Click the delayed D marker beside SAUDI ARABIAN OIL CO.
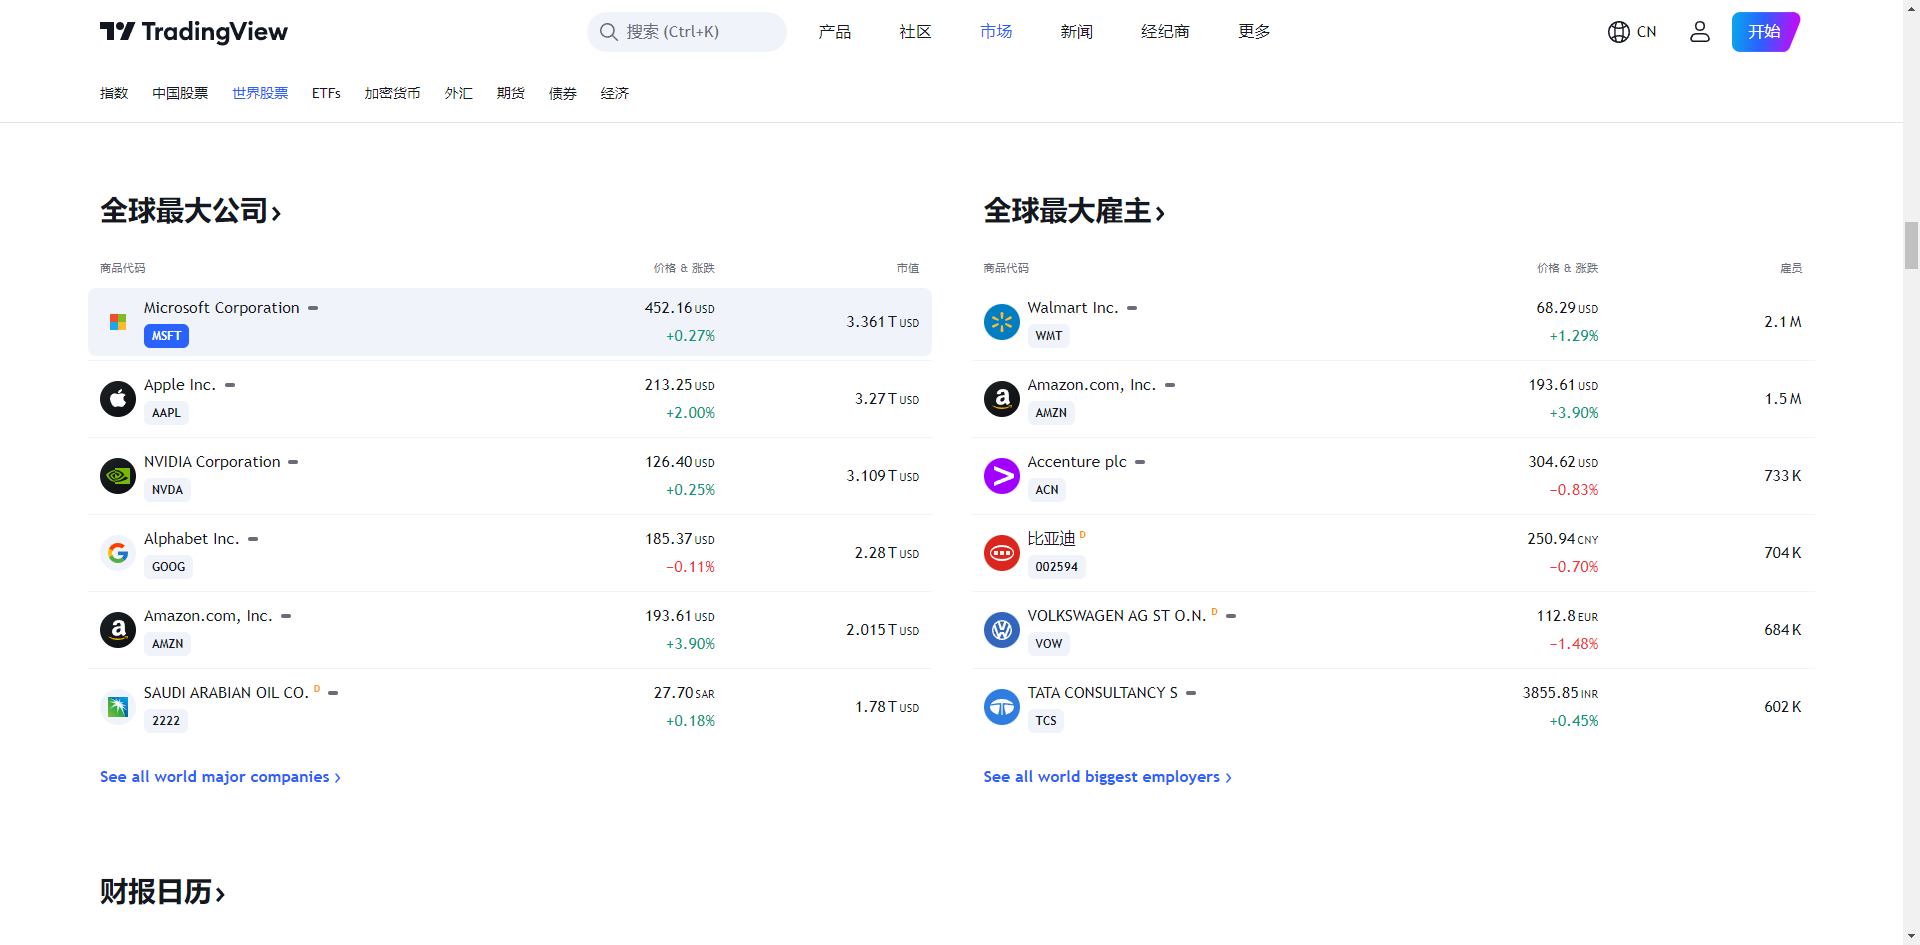The image size is (1920, 945). coord(317,689)
